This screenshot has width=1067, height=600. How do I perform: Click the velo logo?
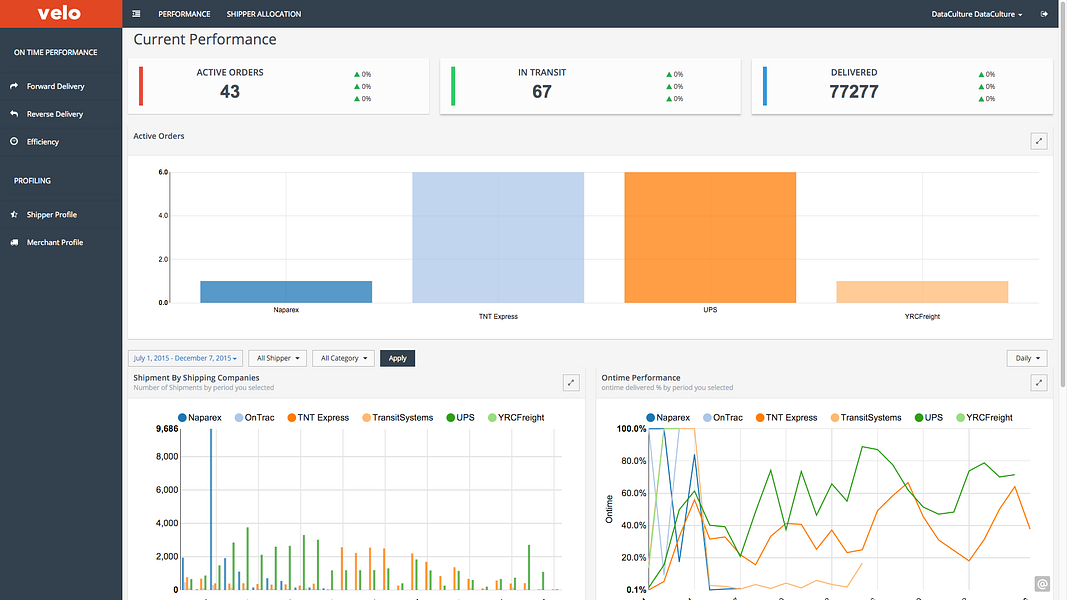(59, 14)
